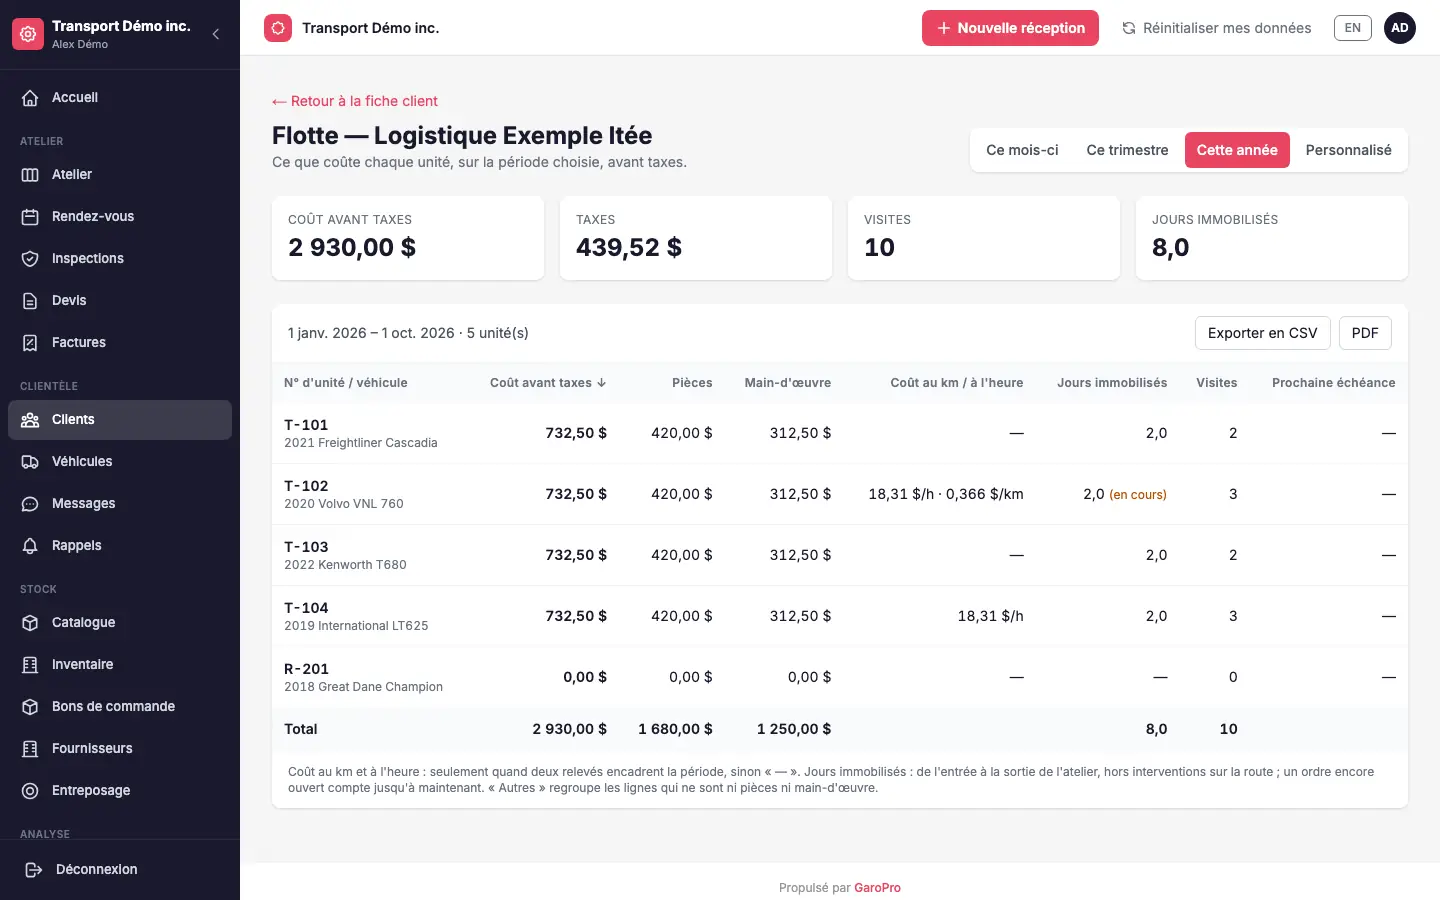Select the Personnalisé period tab

click(1348, 150)
